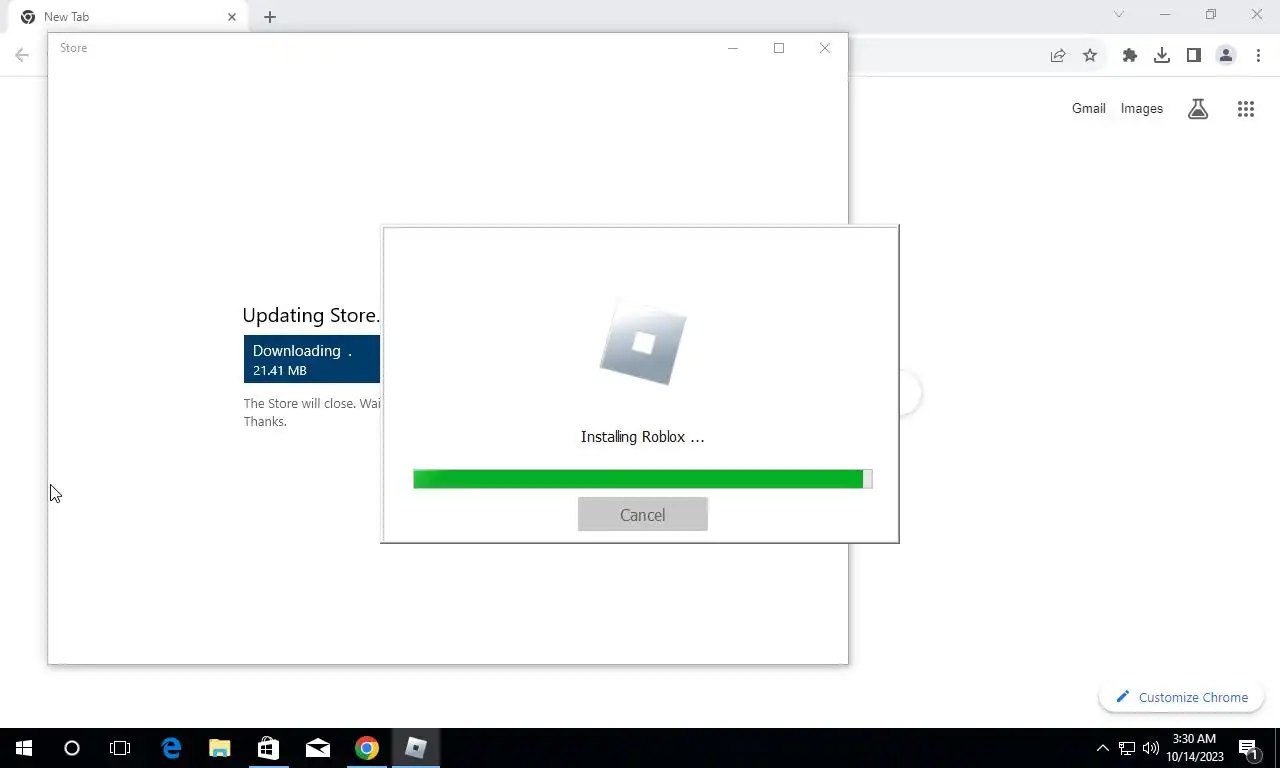Open the Google apps grid

pos(1245,109)
